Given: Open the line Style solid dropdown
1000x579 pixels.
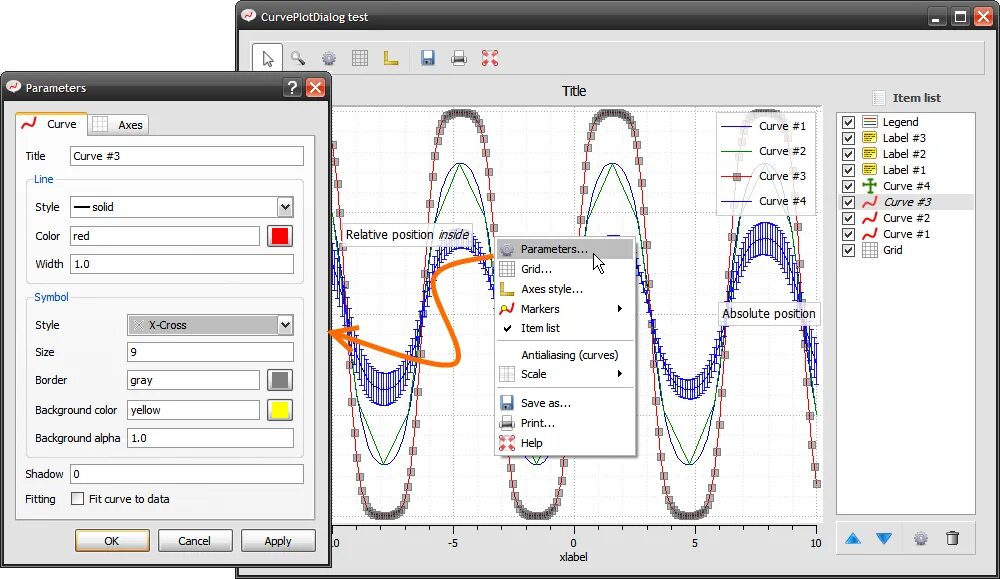Looking at the screenshot, I should pyautogui.click(x=182, y=207).
